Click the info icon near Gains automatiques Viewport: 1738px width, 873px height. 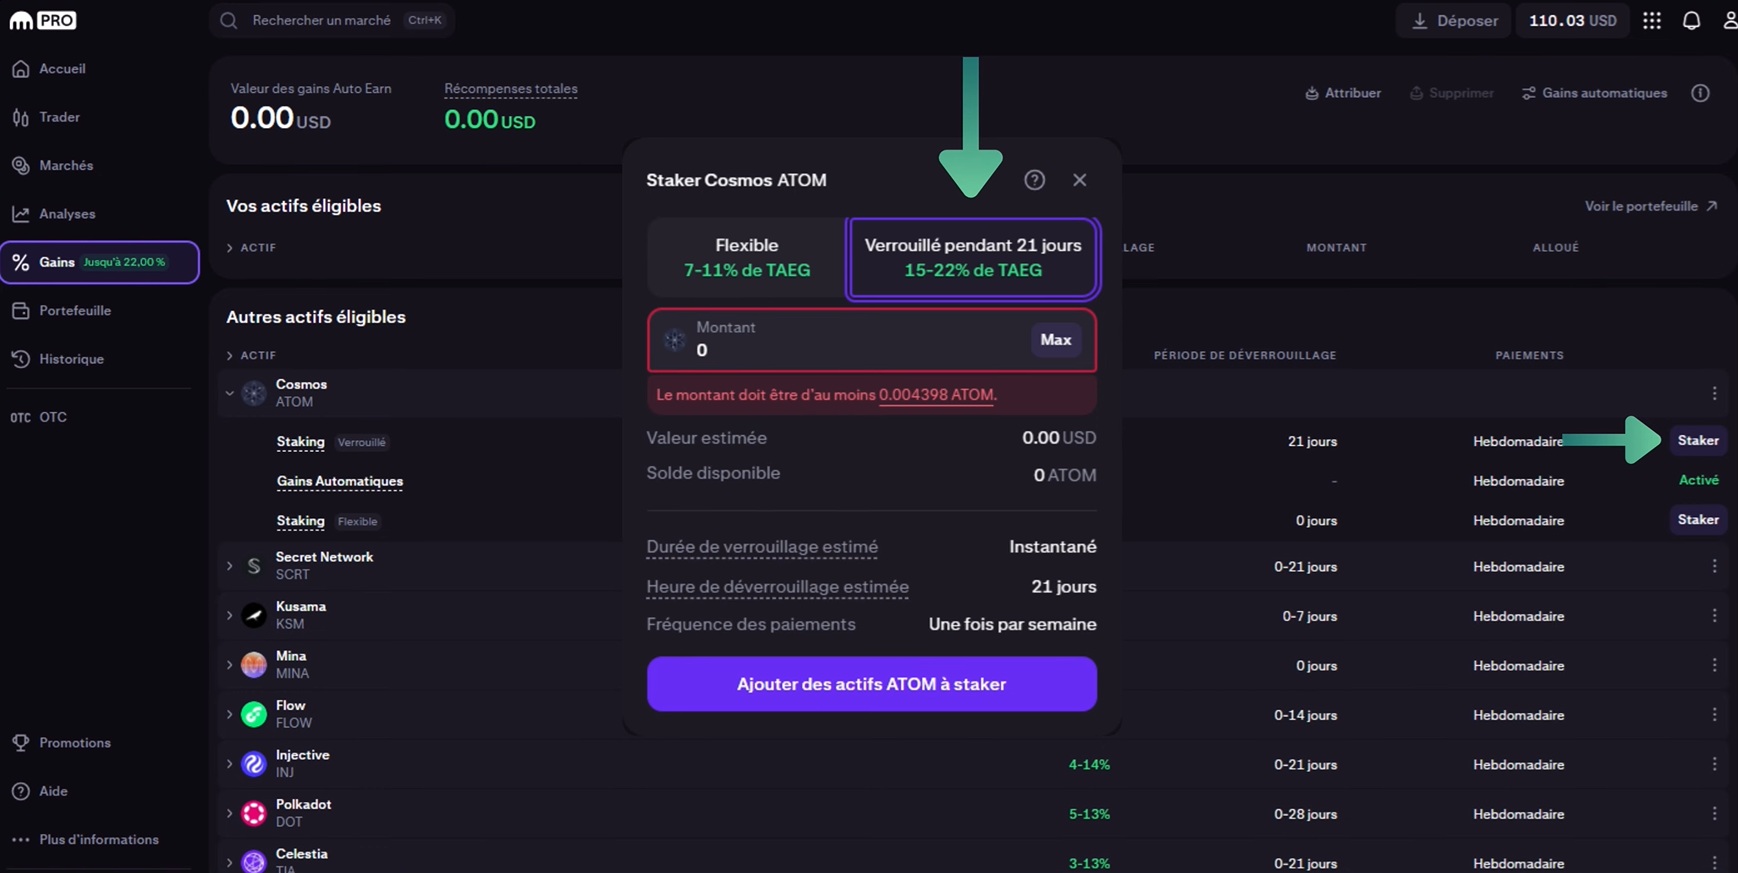coord(1700,93)
